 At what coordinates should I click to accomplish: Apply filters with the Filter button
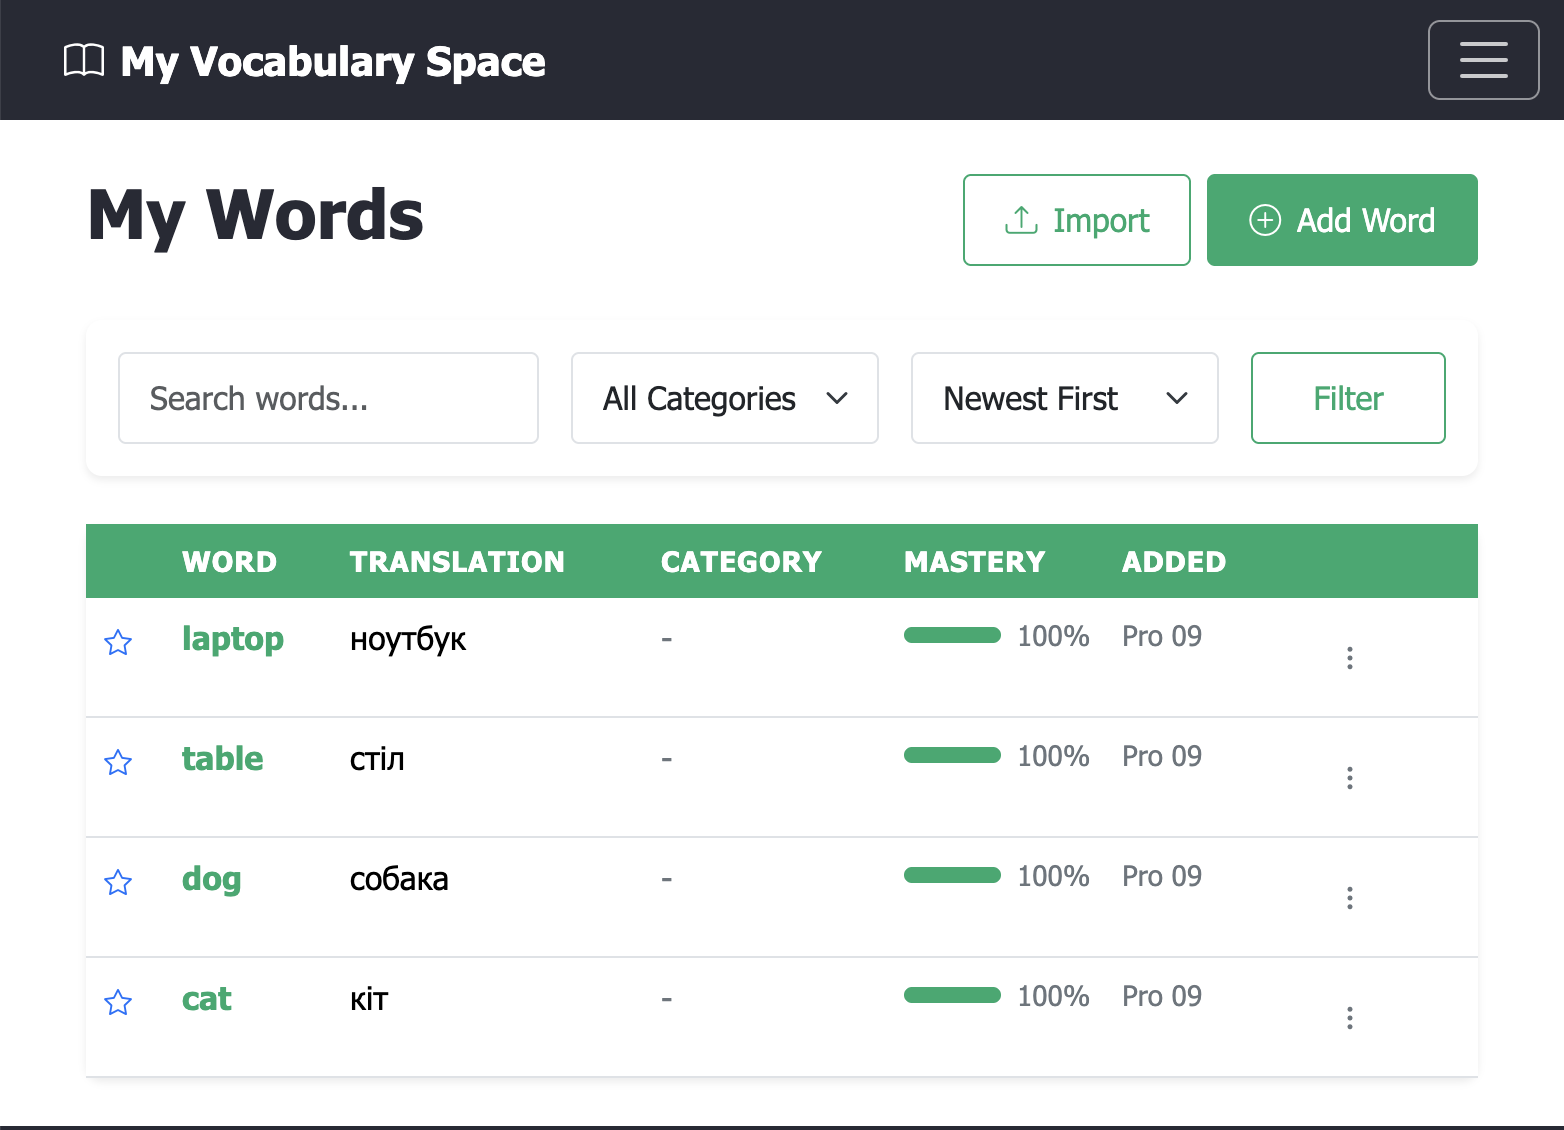1348,398
